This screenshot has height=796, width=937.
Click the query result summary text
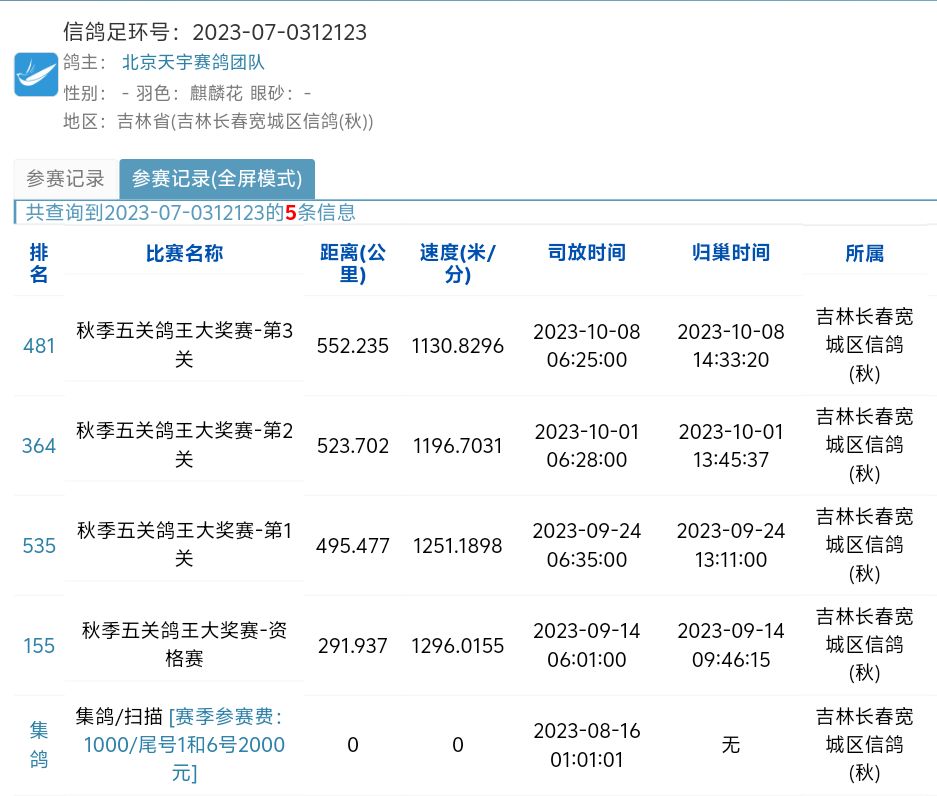tap(190, 212)
